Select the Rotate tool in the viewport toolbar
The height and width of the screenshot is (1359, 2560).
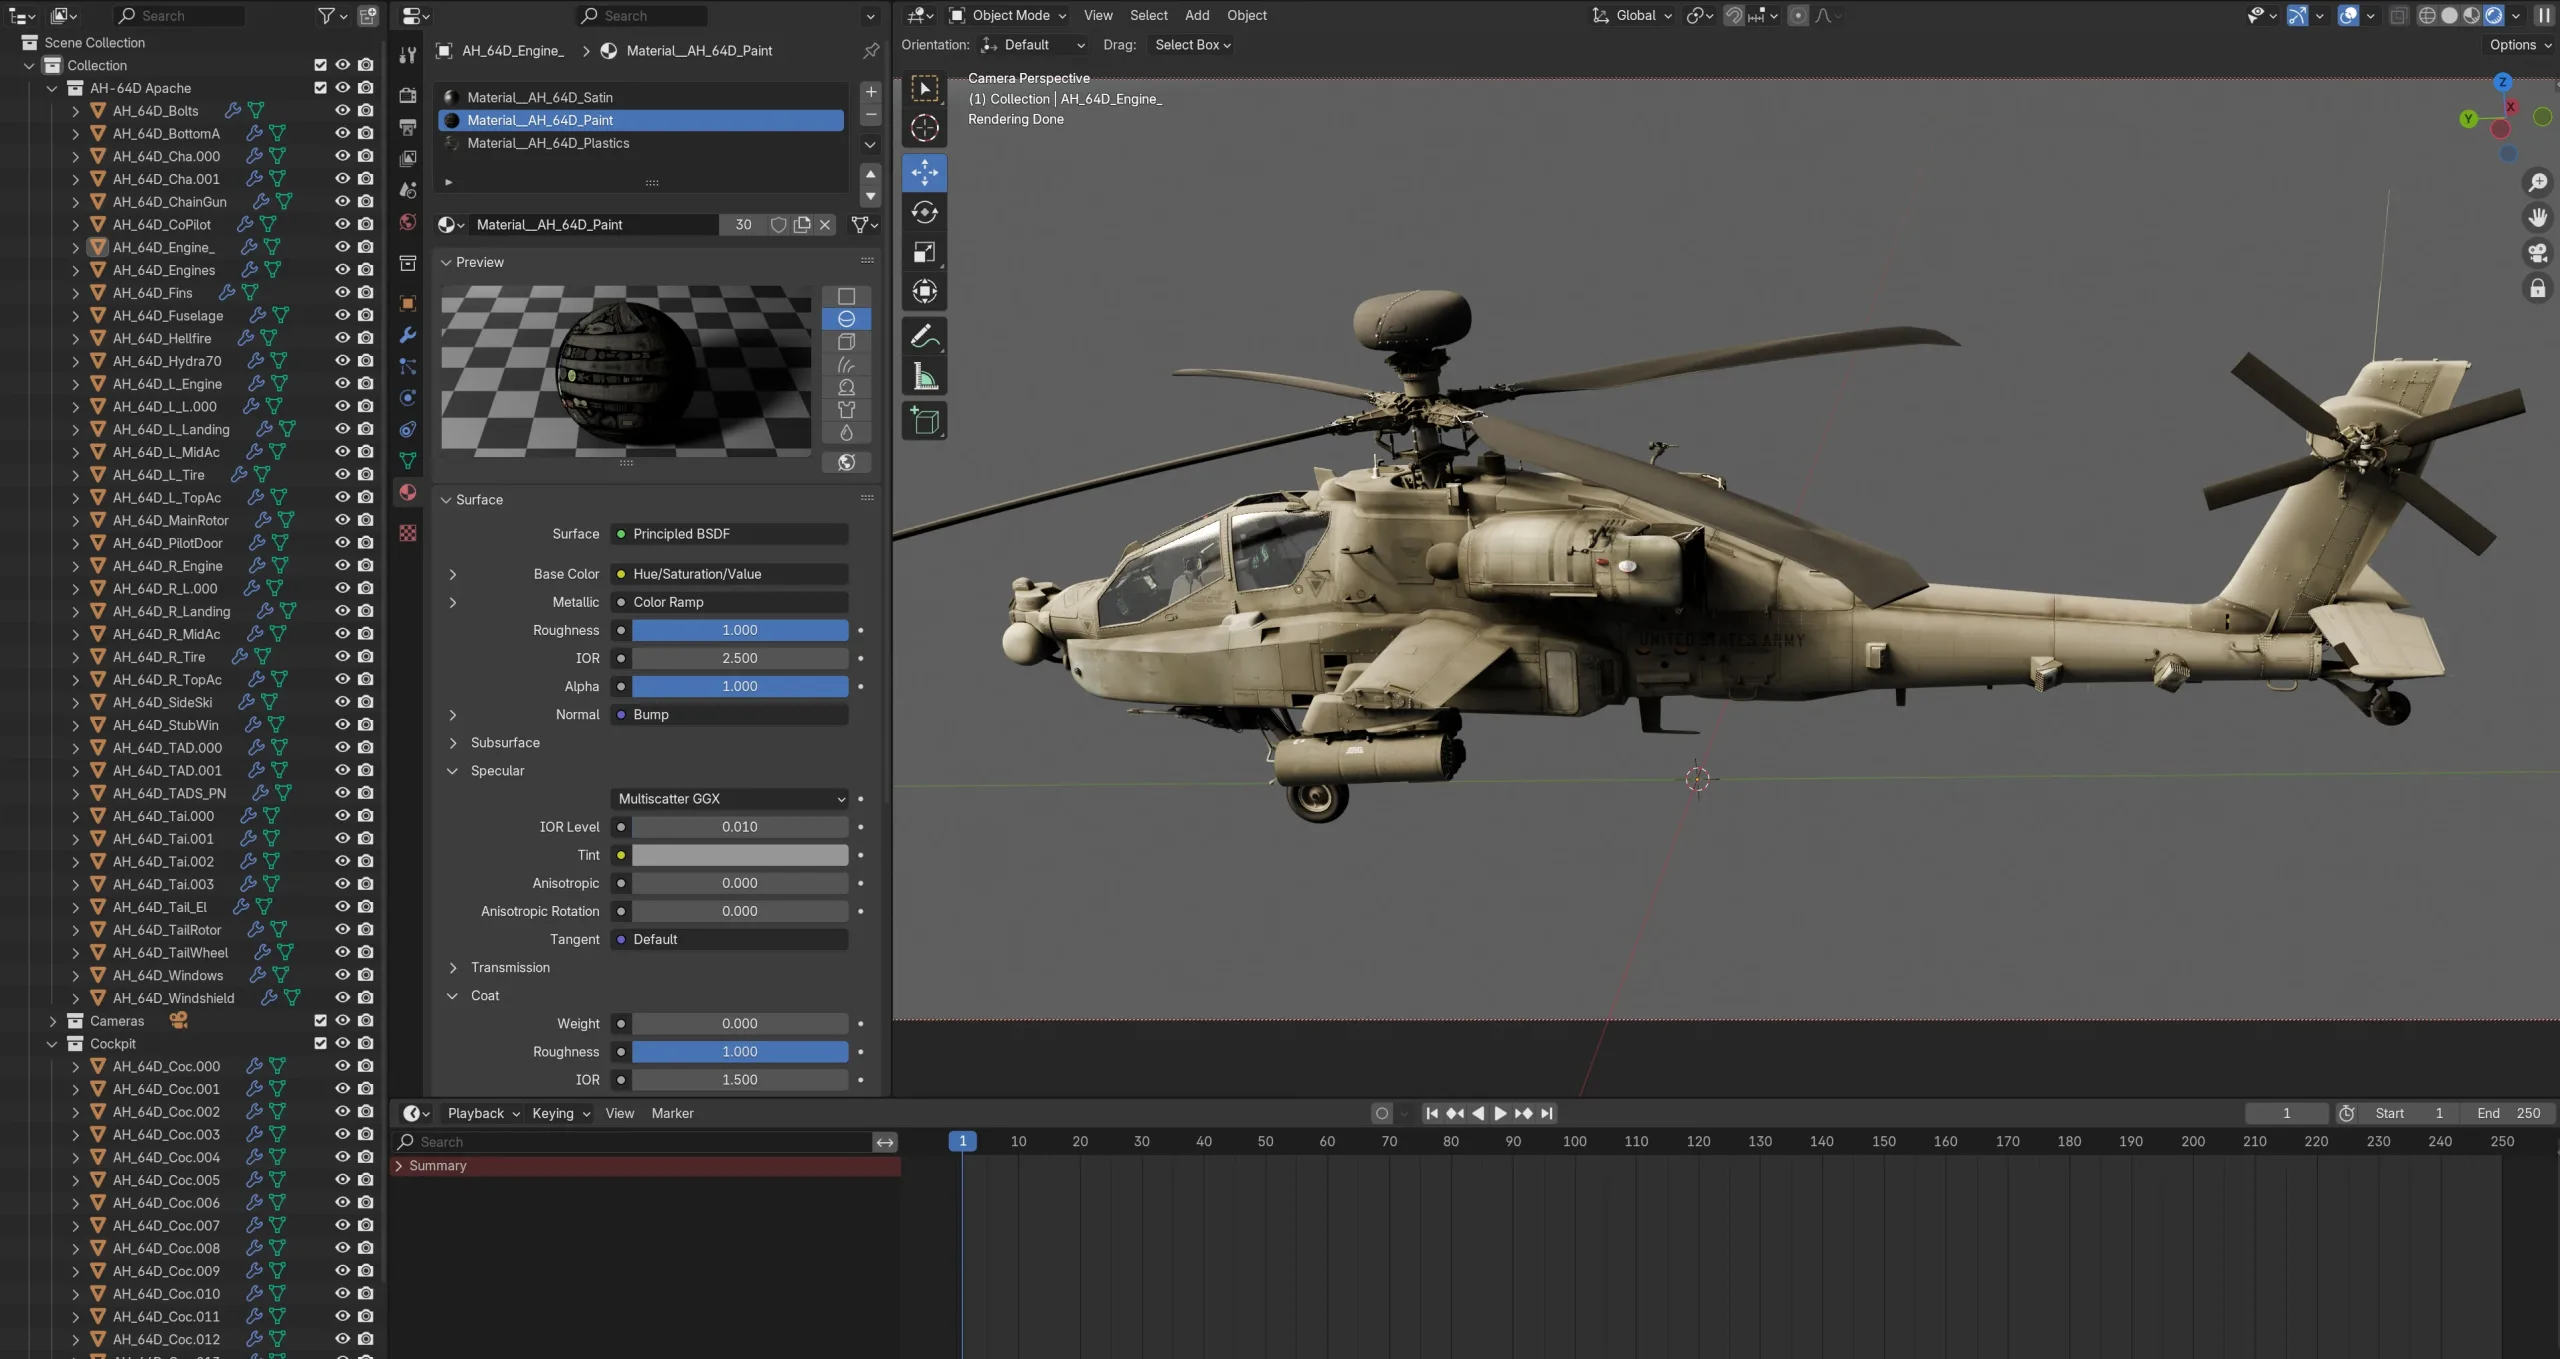point(924,212)
